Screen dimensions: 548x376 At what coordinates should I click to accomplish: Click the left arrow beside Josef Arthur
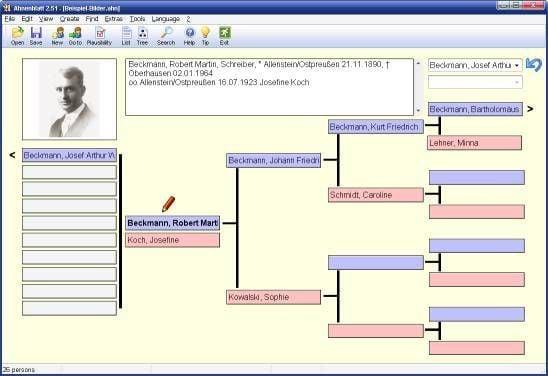[12, 155]
